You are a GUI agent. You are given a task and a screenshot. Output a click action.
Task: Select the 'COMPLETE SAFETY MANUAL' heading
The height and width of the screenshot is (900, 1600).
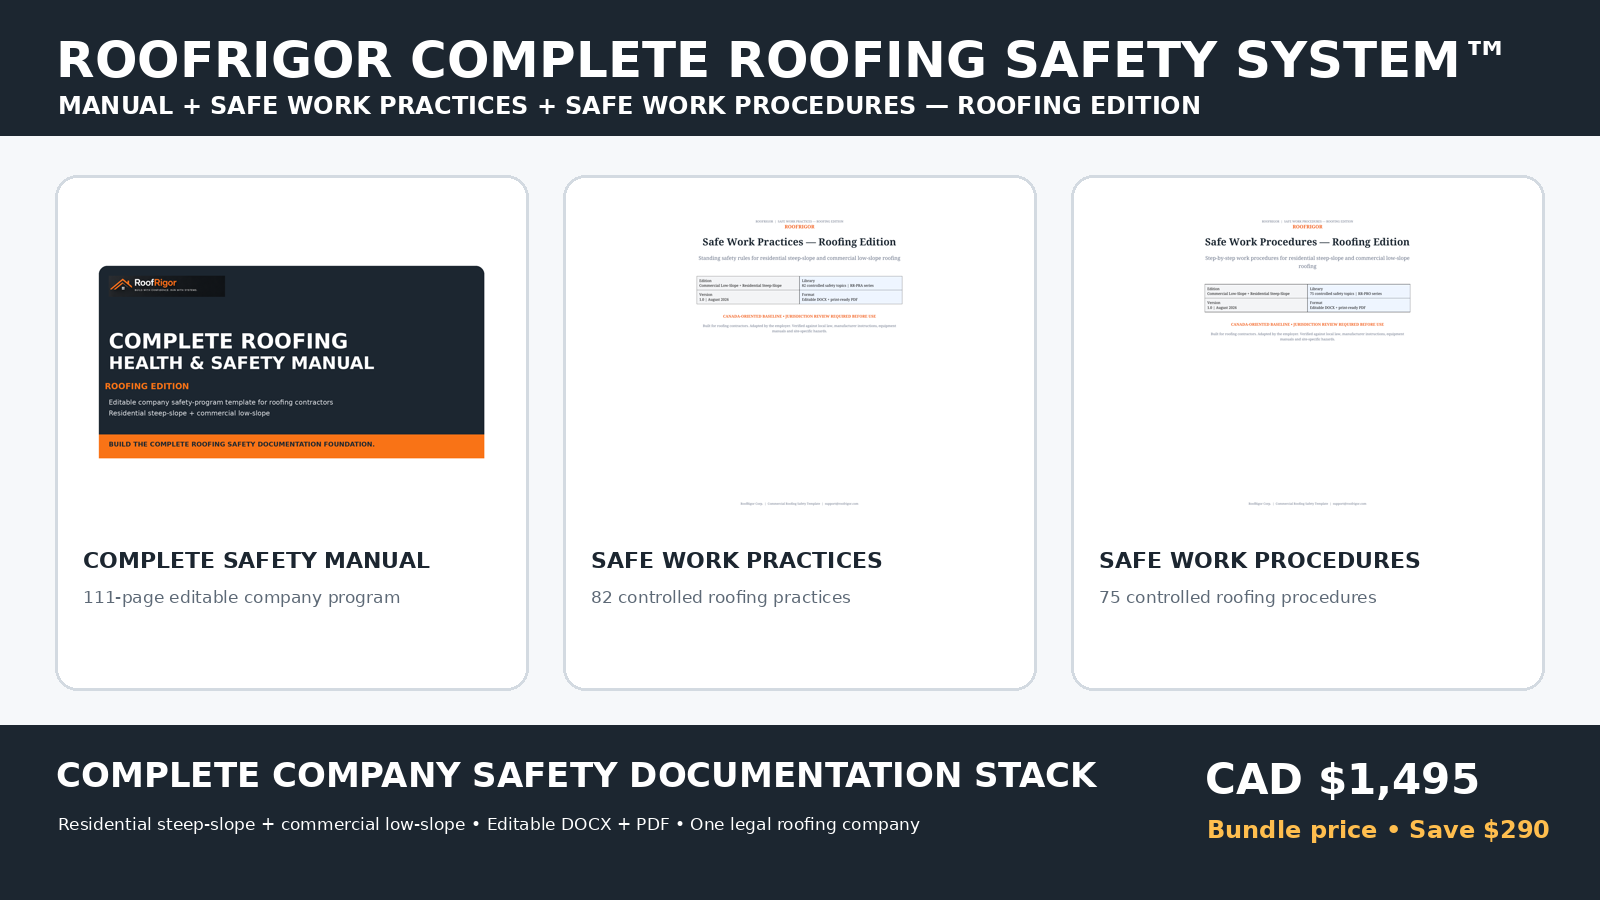click(256, 561)
